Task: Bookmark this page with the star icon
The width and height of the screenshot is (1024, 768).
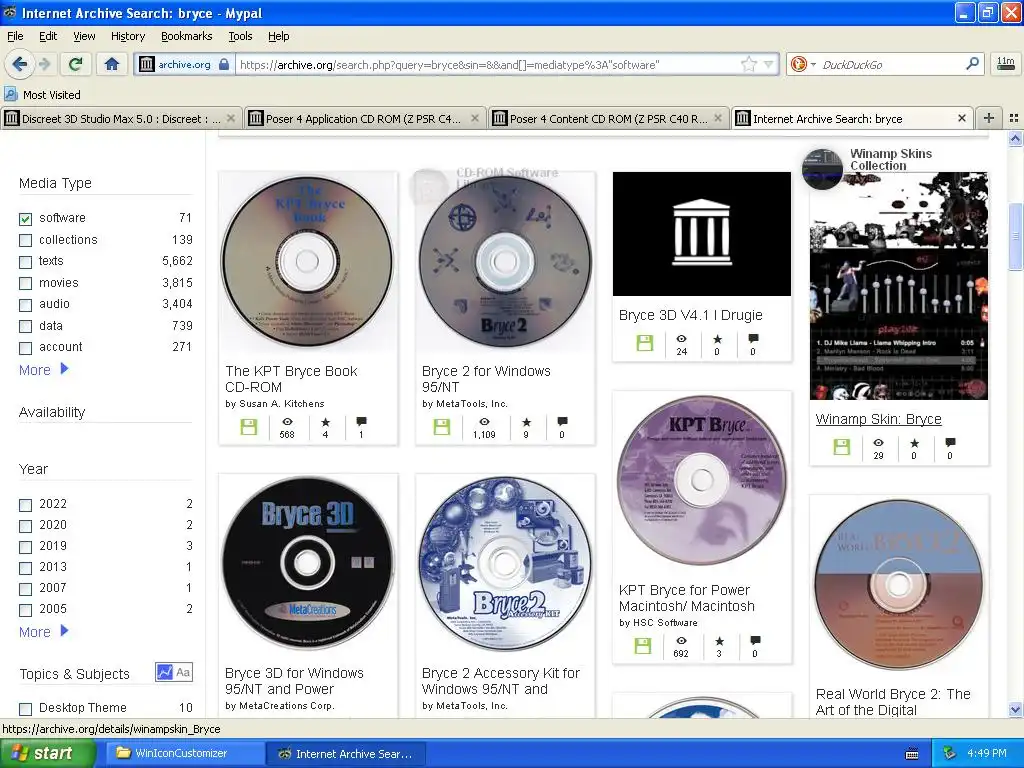Action: (748, 64)
